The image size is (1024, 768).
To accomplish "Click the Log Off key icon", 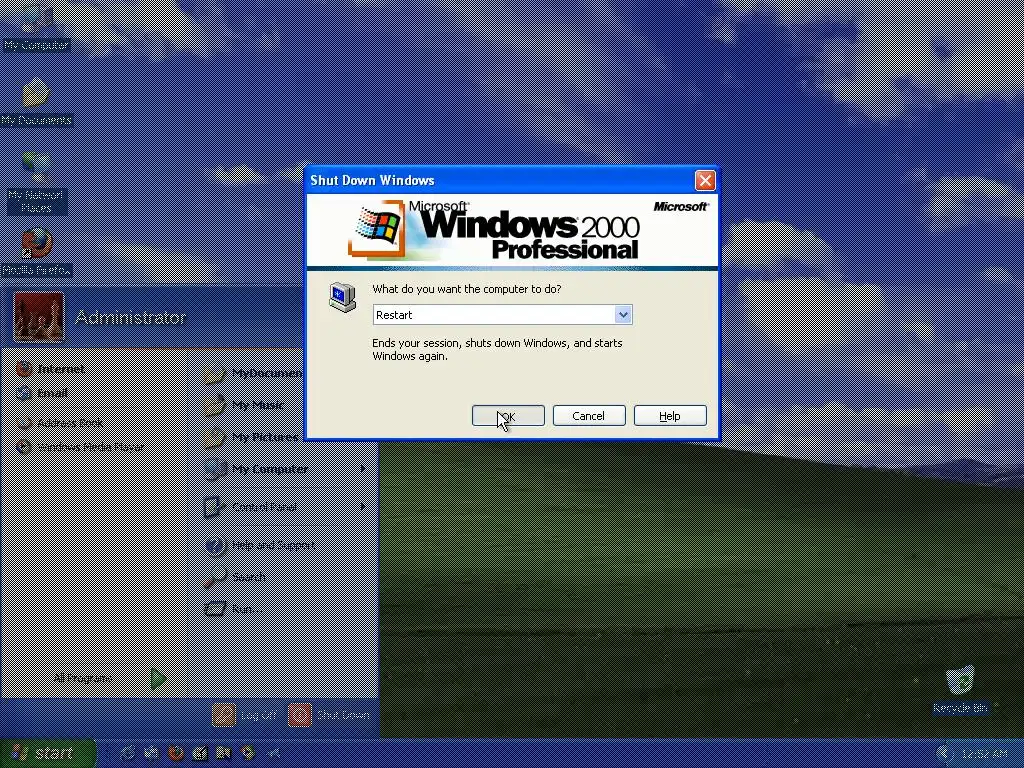I will pyautogui.click(x=224, y=715).
